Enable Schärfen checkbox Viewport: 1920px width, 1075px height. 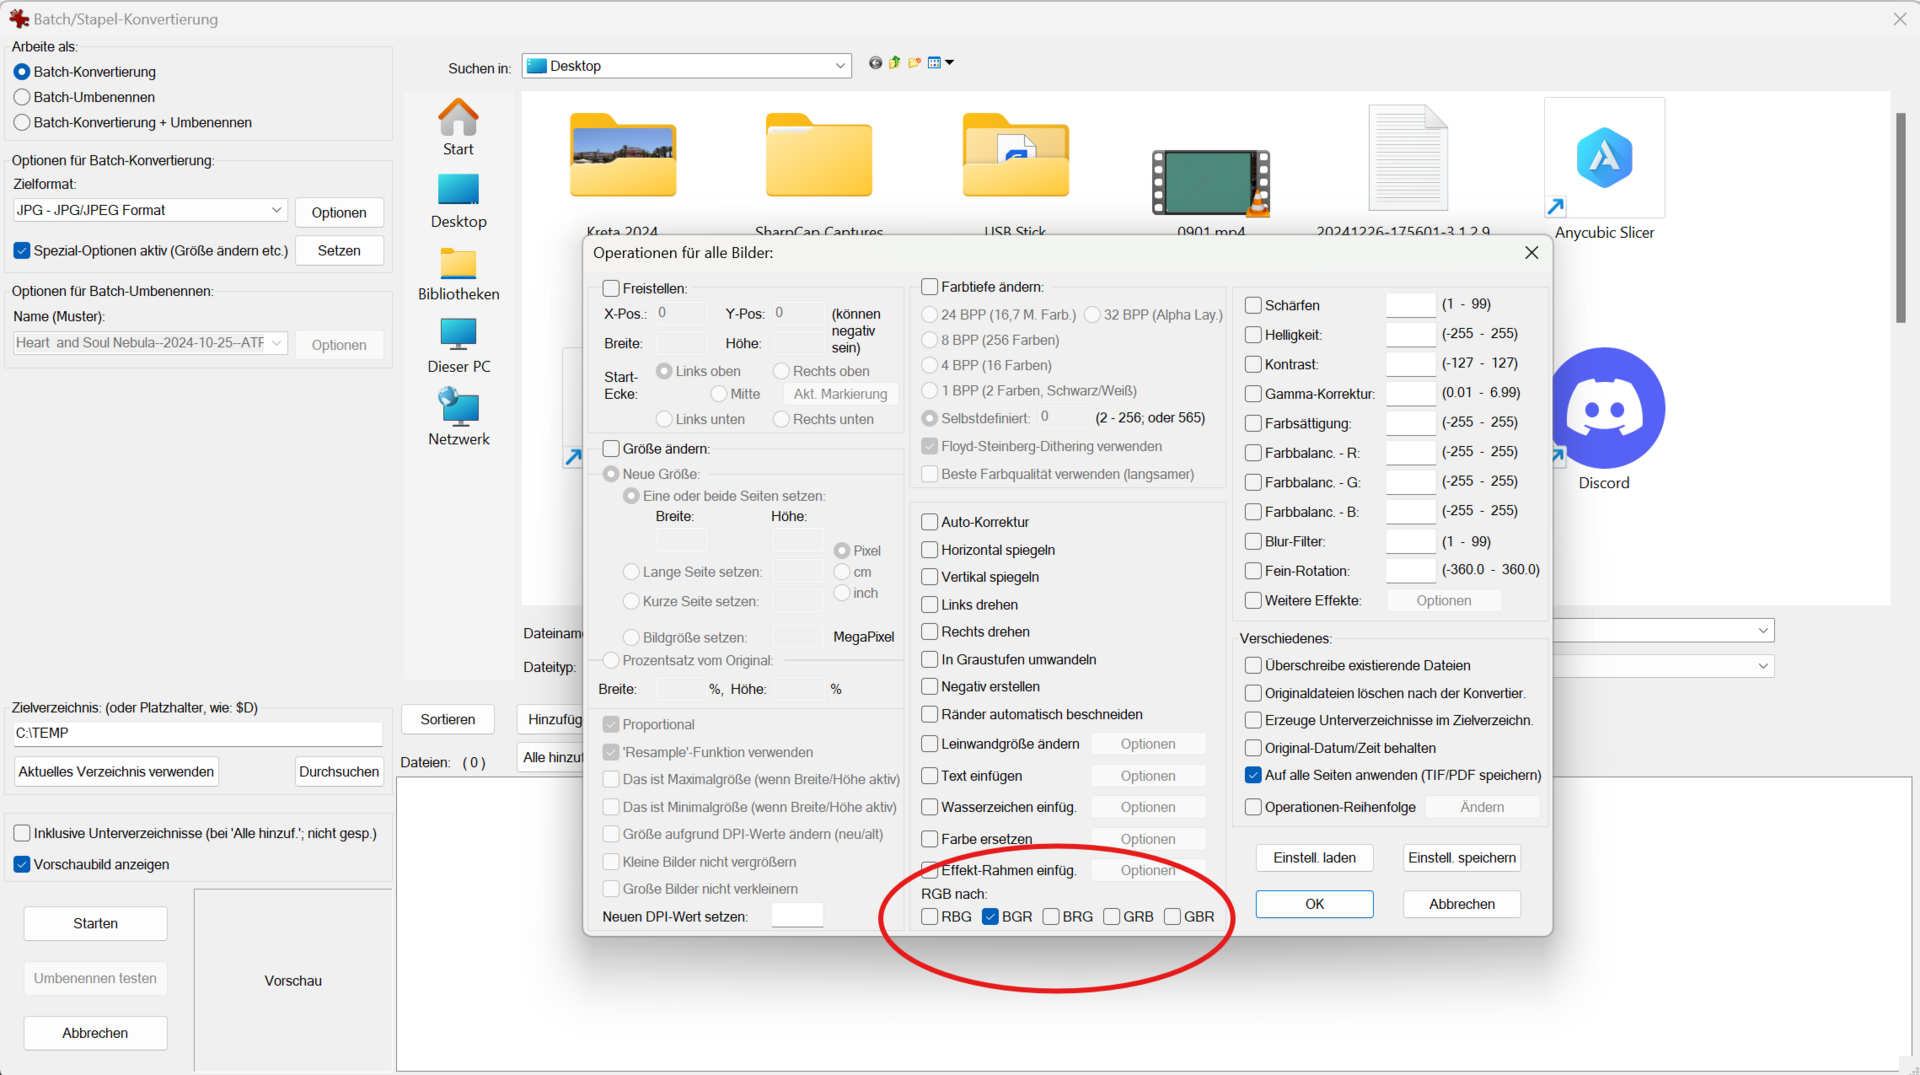(x=1253, y=305)
